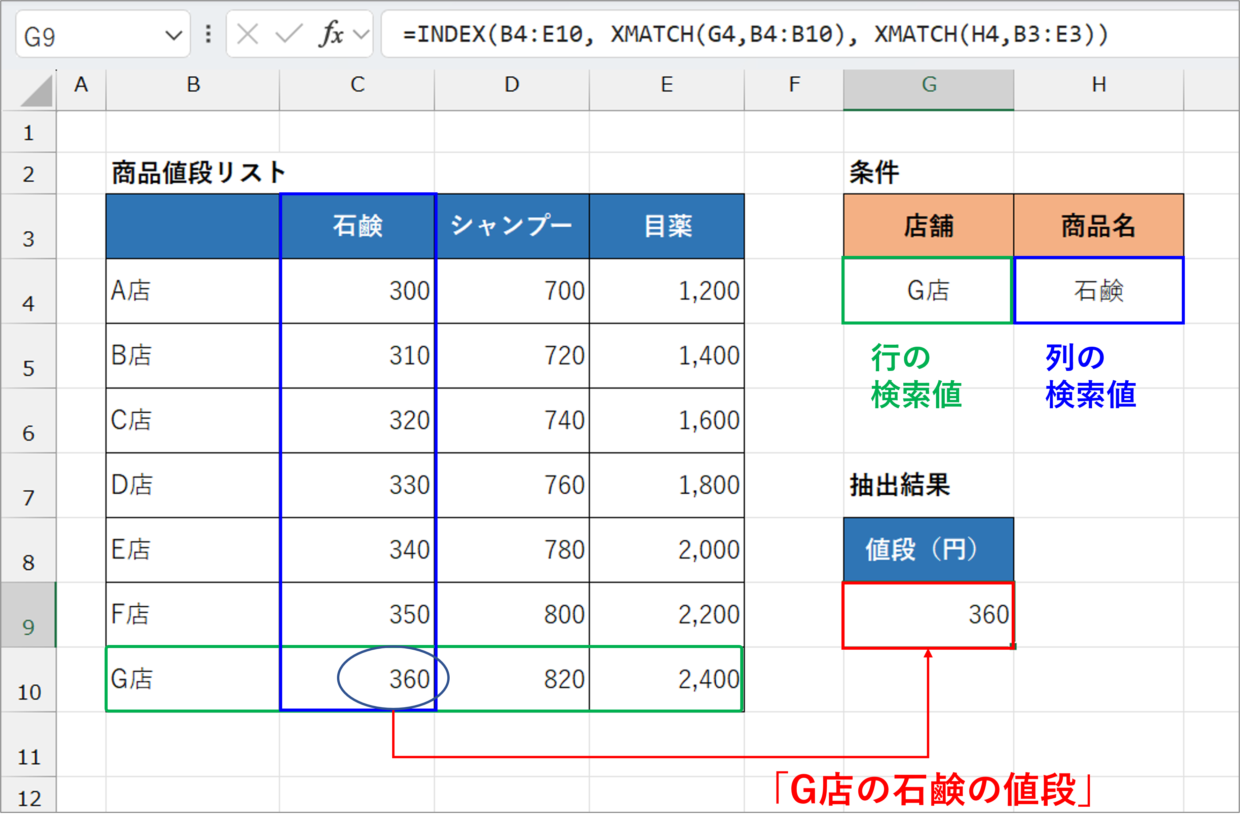Click the シャンプー header cell
The image size is (1240, 836).
pos(511,226)
